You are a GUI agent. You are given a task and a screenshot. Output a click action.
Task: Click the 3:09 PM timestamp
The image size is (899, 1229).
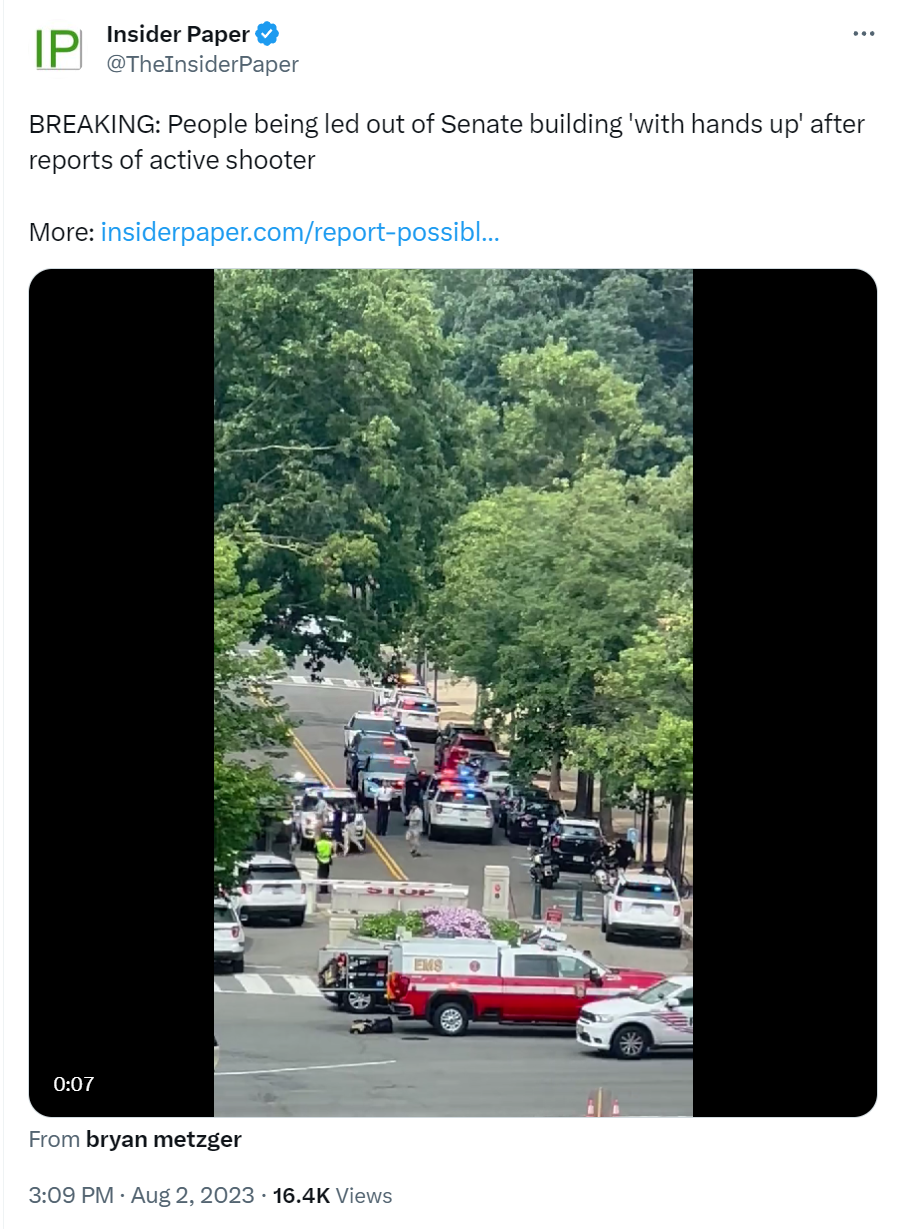coord(70,1195)
